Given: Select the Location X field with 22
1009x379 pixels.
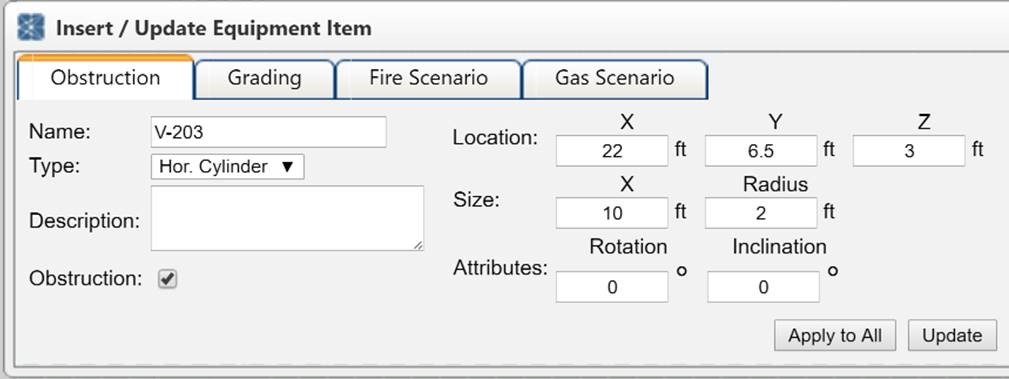Looking at the screenshot, I should [612, 151].
